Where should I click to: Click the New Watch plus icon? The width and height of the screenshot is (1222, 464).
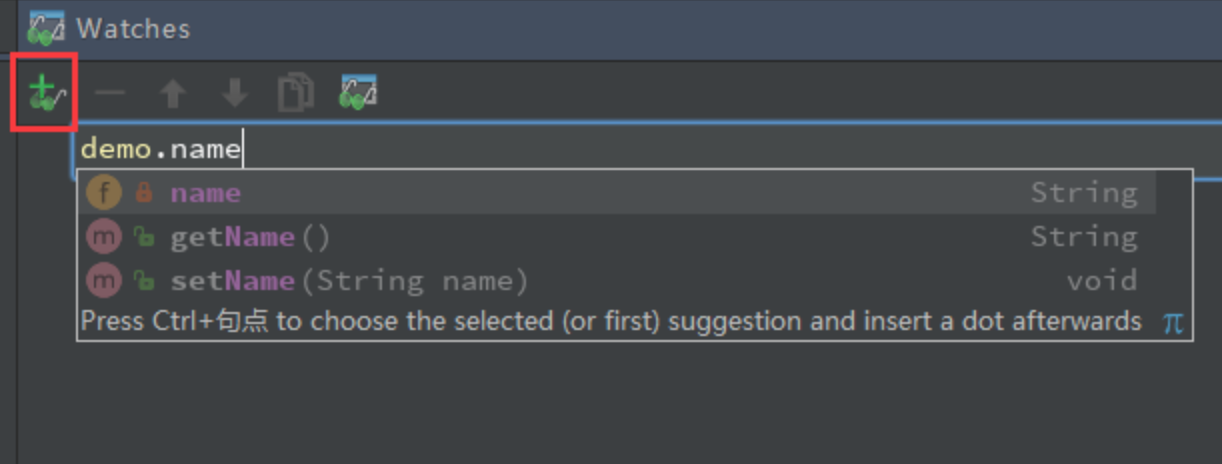(x=44, y=93)
